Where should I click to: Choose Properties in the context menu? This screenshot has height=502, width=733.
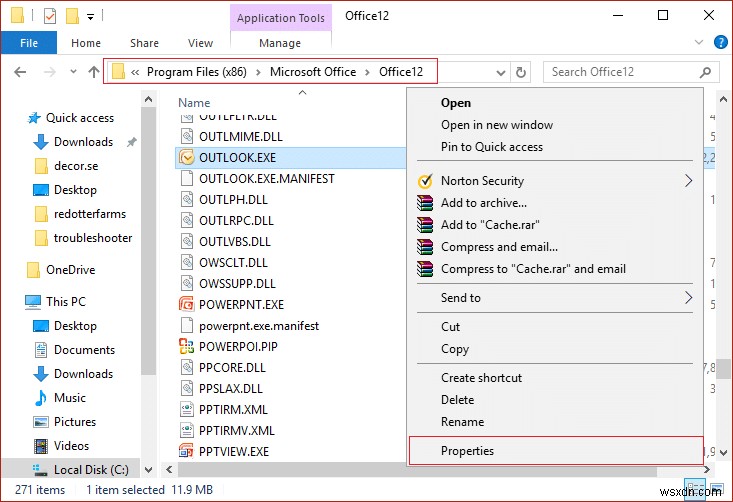(x=556, y=451)
